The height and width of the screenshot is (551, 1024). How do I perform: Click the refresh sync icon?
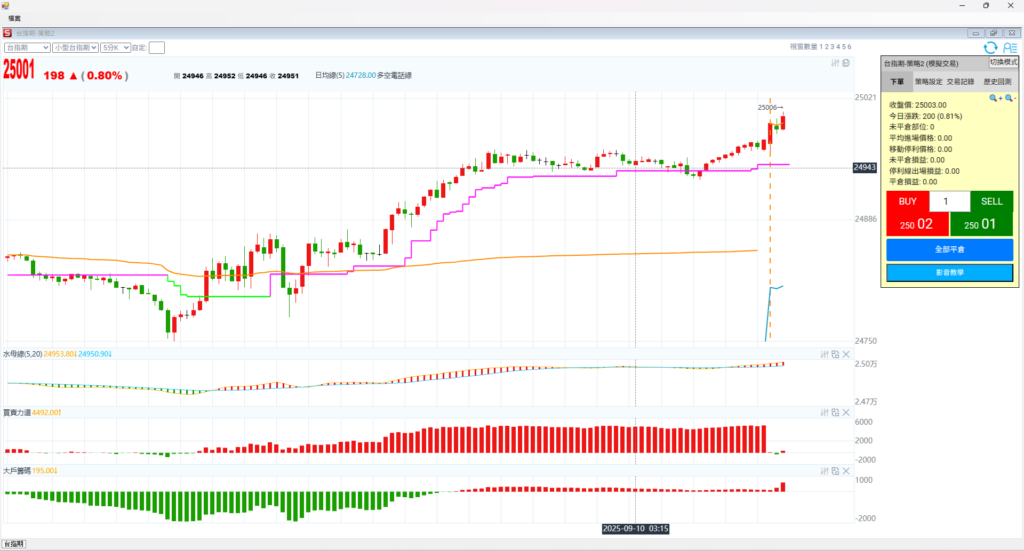click(991, 48)
